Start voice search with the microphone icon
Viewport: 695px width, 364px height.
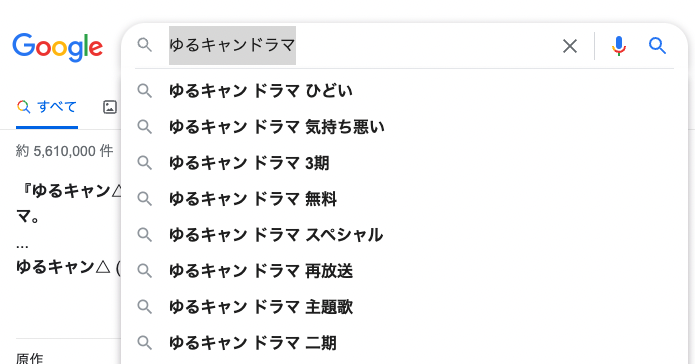(619, 46)
